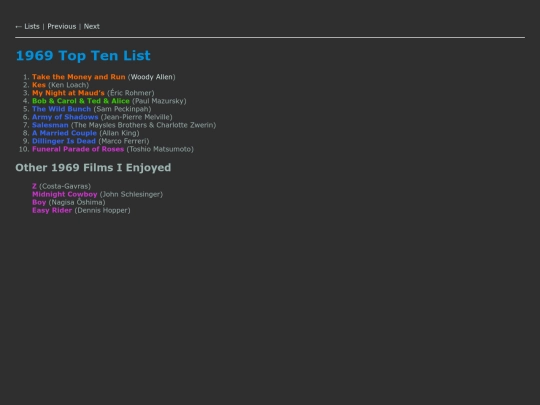The height and width of the screenshot is (405, 540).
Task: Go back to Lists
Action: click(32, 27)
